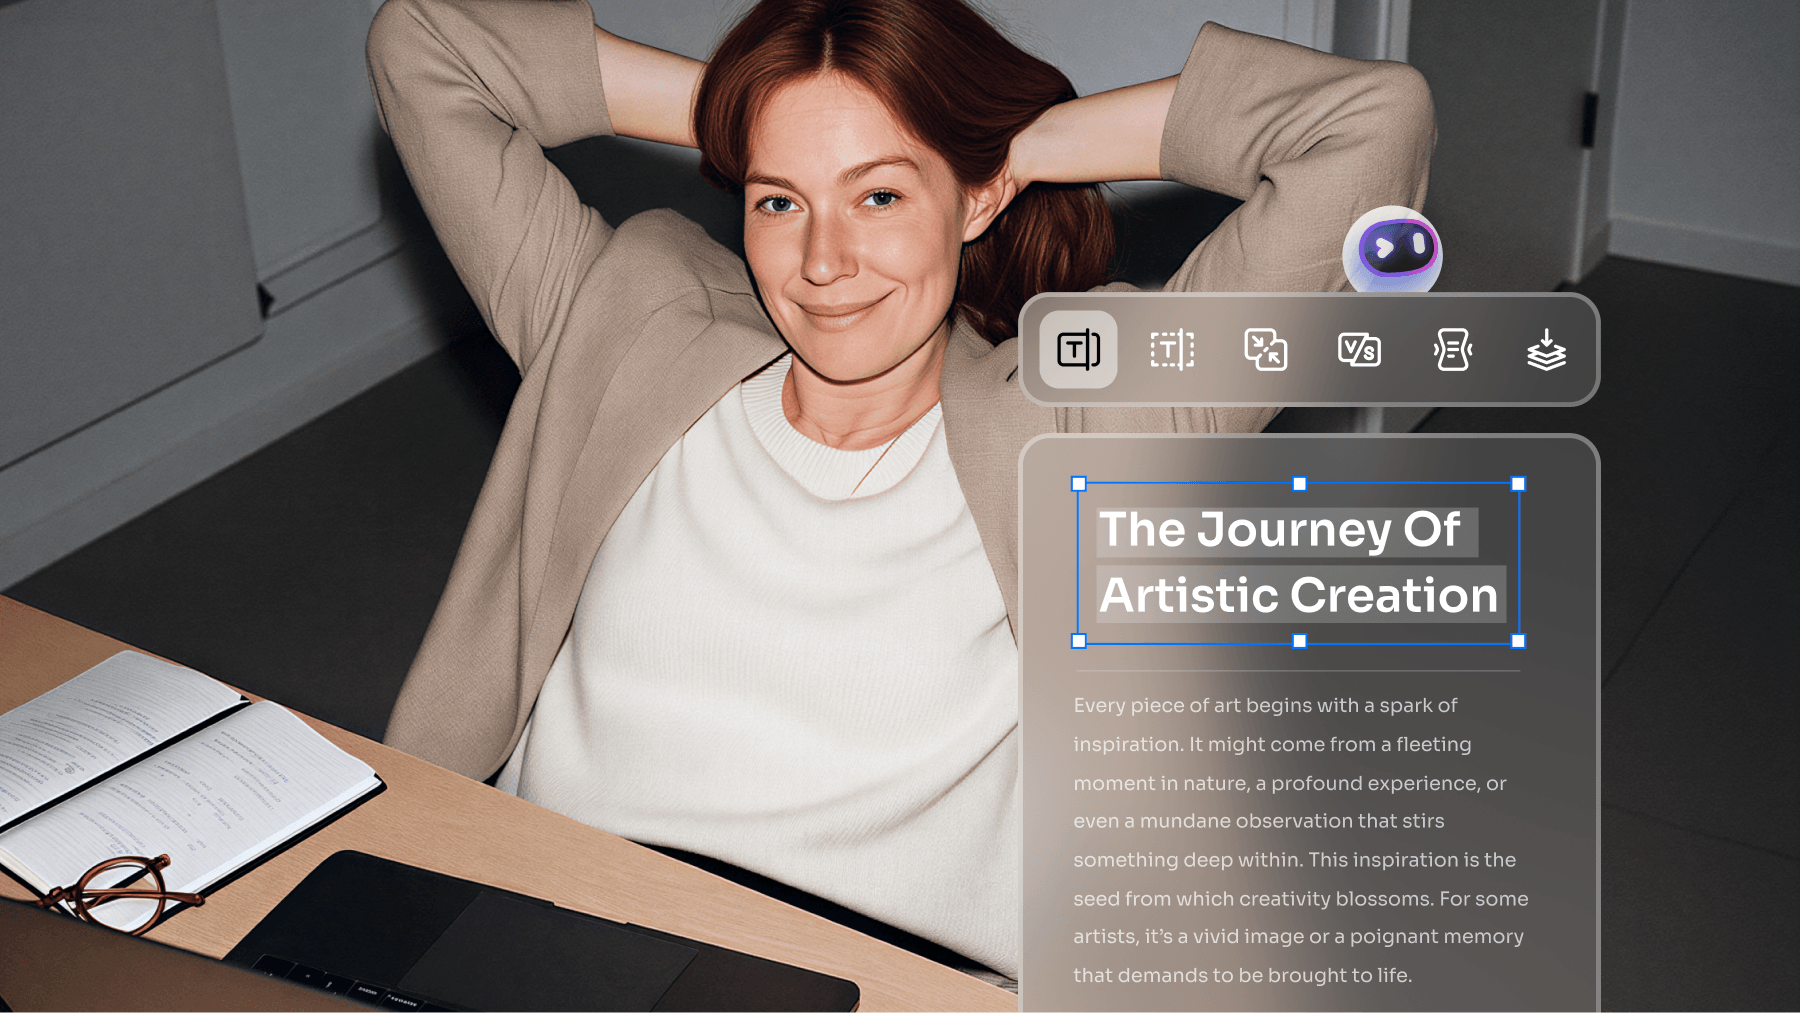
Task: Click the top-left handle of the title box
Action: (x=1079, y=484)
